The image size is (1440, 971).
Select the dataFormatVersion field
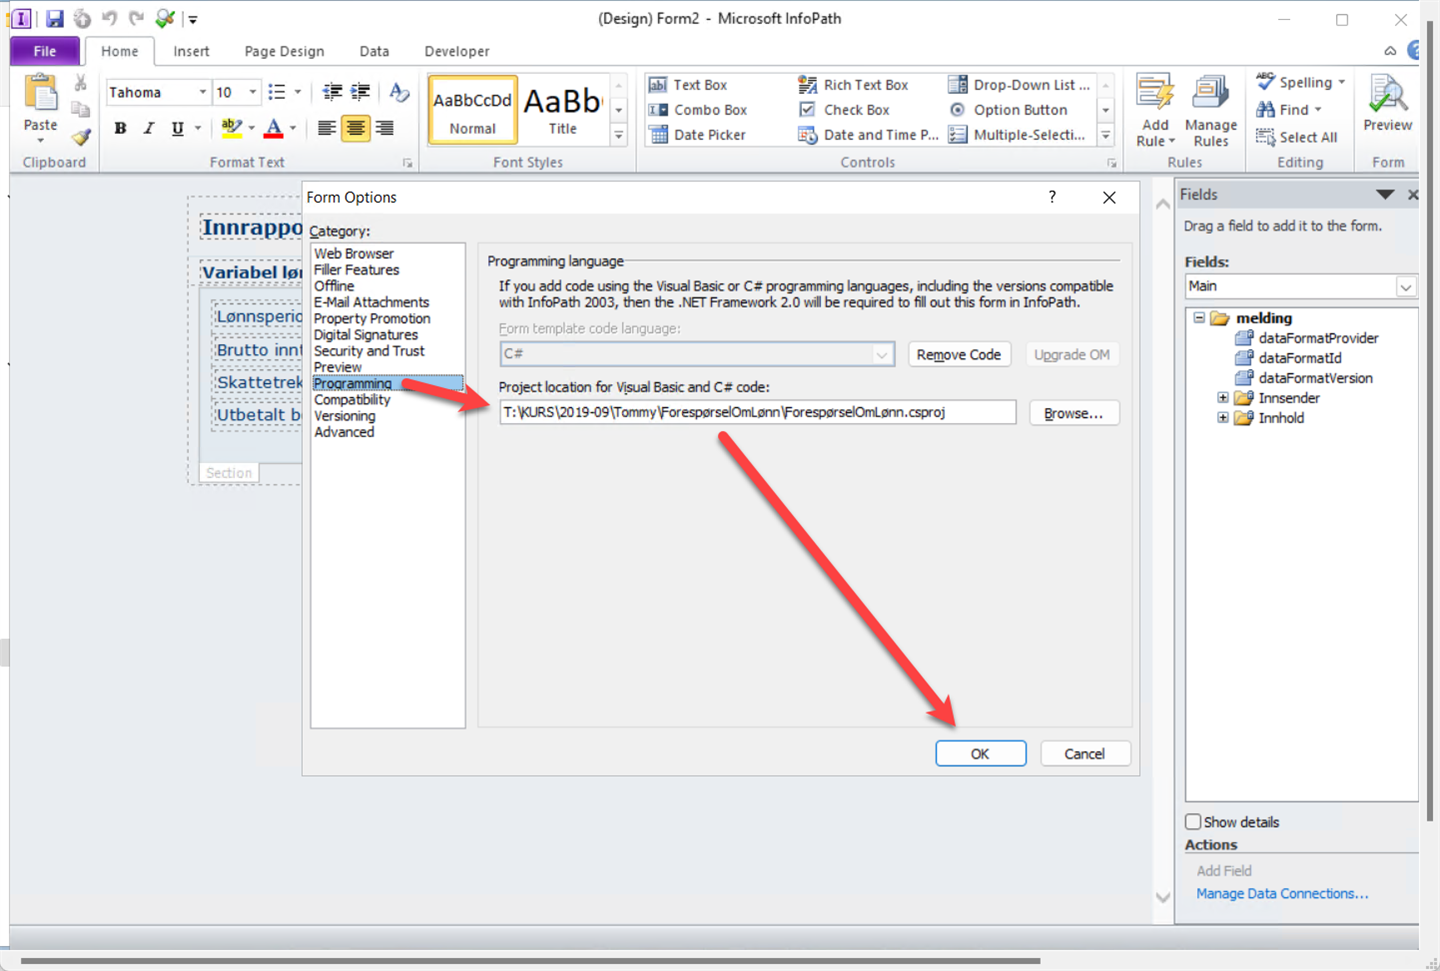pyautogui.click(x=1304, y=378)
